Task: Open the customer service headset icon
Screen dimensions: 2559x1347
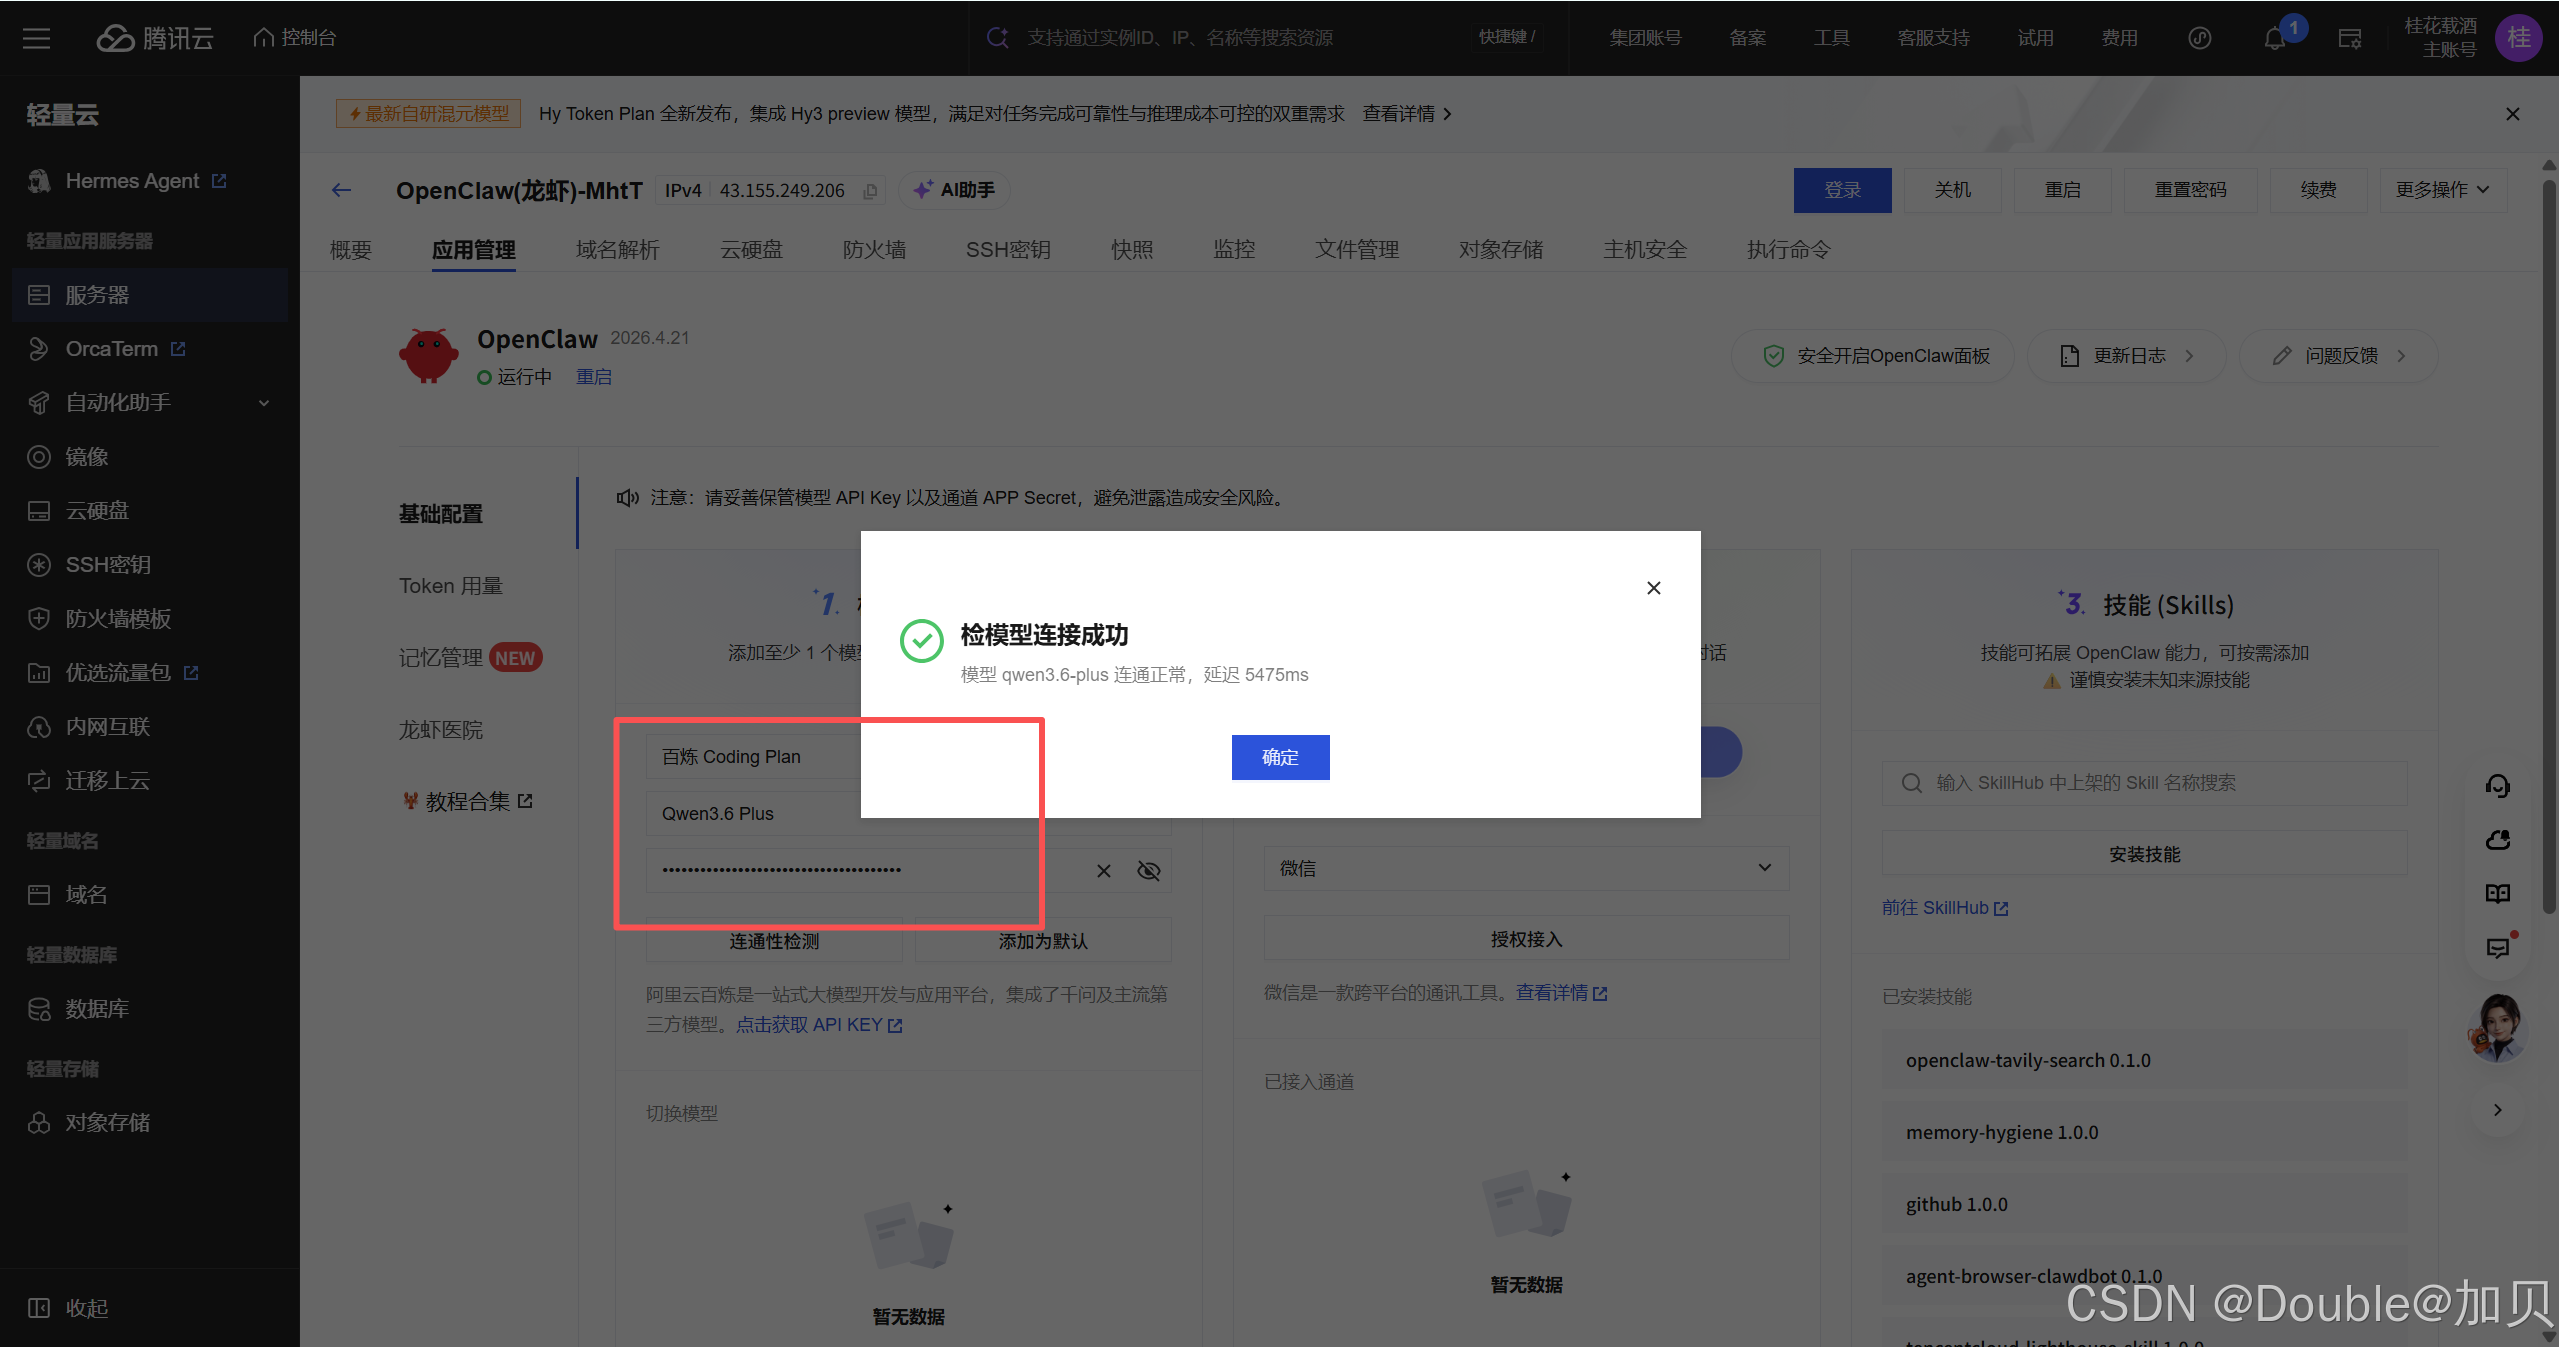Action: click(2497, 786)
